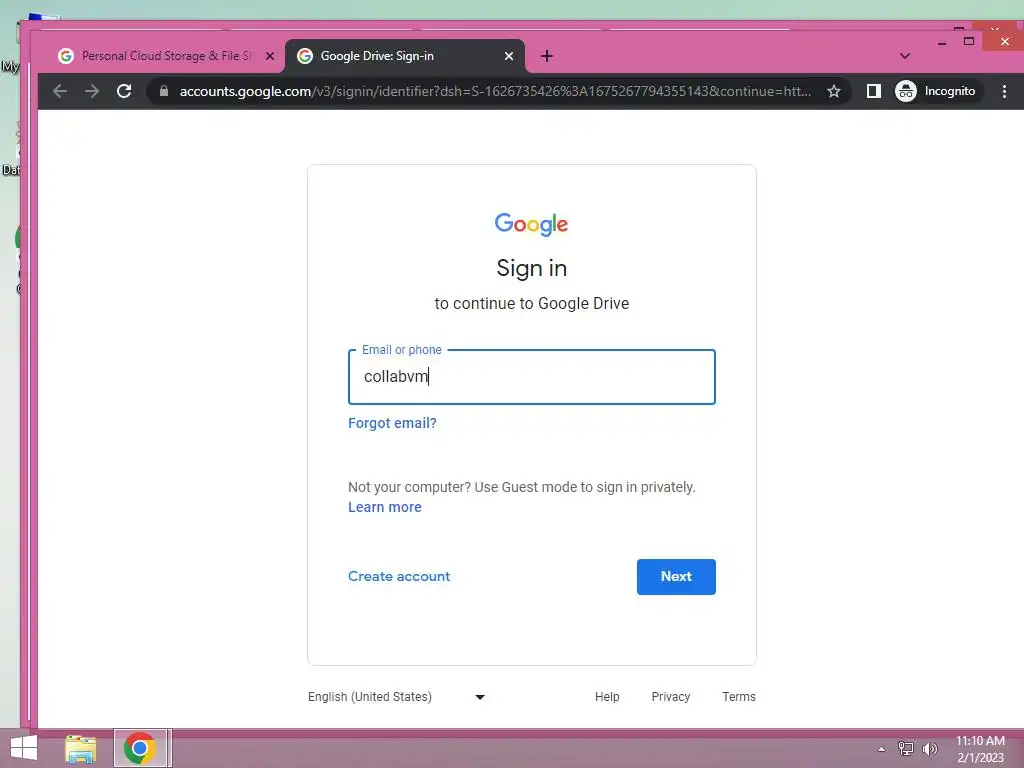The height and width of the screenshot is (768, 1024).
Task: Click the Chrome taskbar icon
Action: tap(140, 749)
